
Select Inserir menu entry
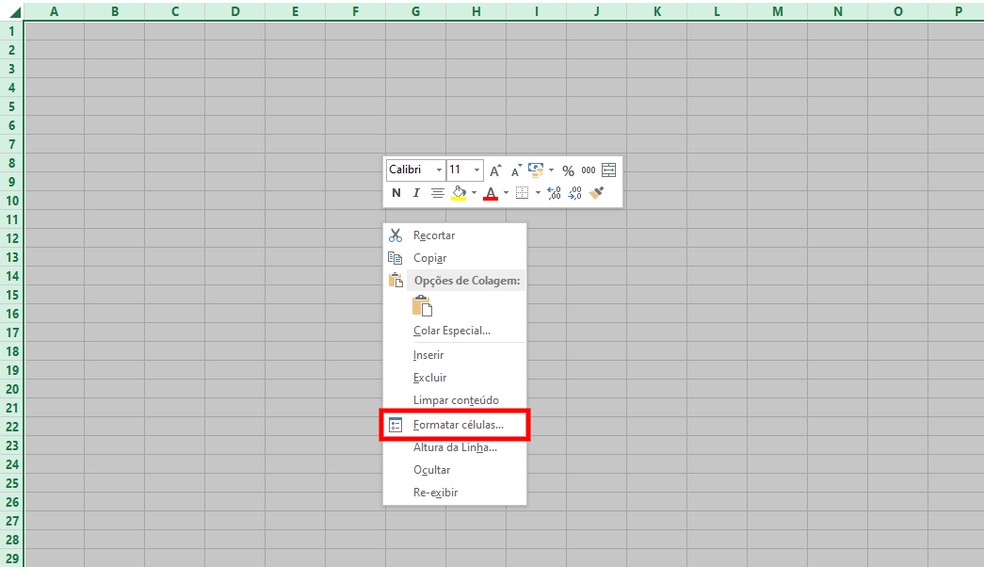coord(455,355)
